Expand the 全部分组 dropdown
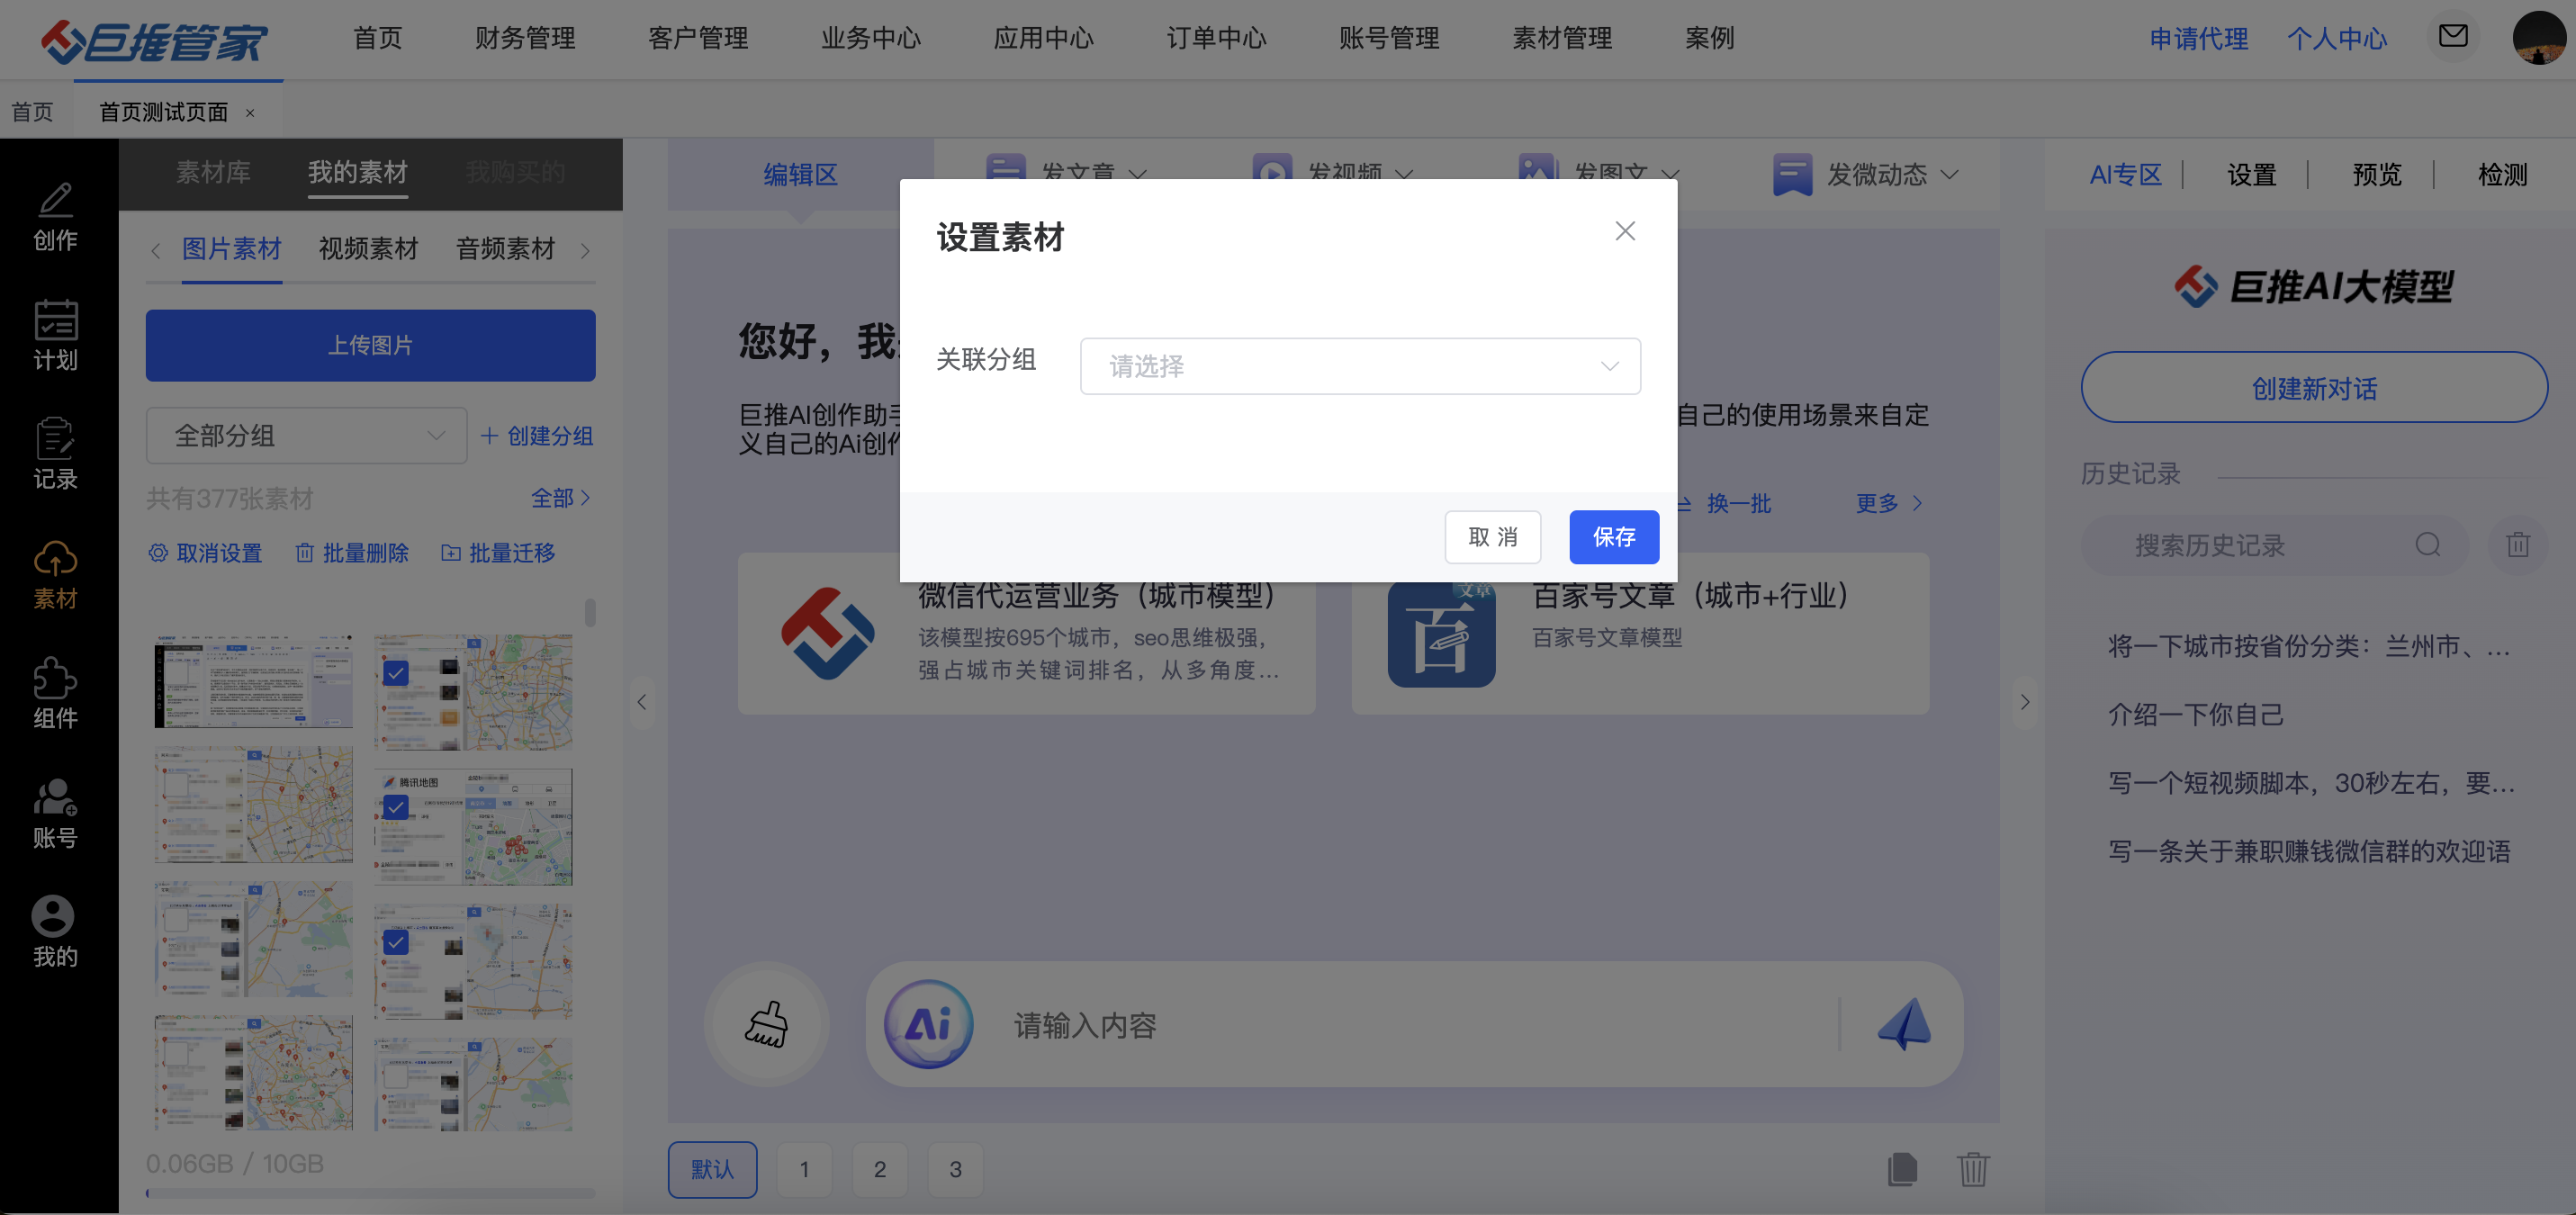The width and height of the screenshot is (2576, 1215). point(306,436)
